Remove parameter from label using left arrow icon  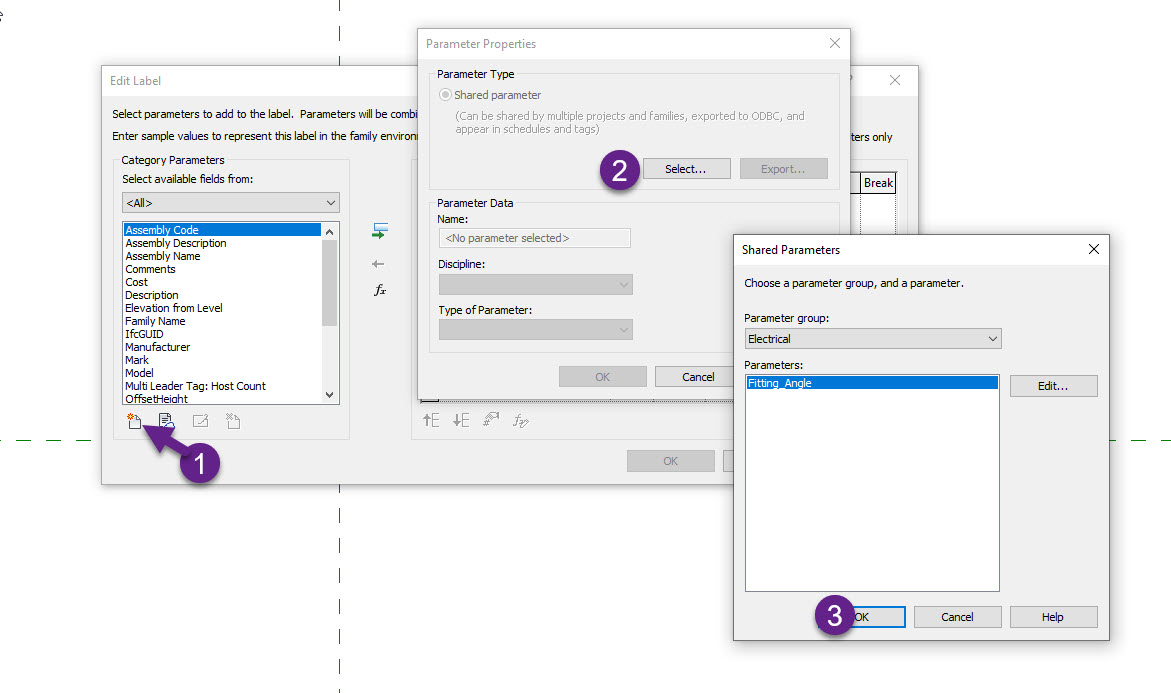[x=378, y=264]
